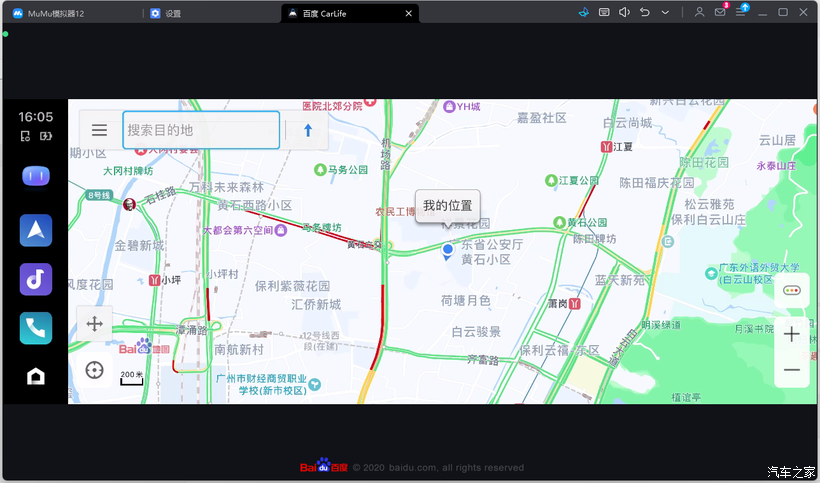This screenshot has height=483, width=820.
Task: Go to CarLife home screen
Action: coord(36,376)
